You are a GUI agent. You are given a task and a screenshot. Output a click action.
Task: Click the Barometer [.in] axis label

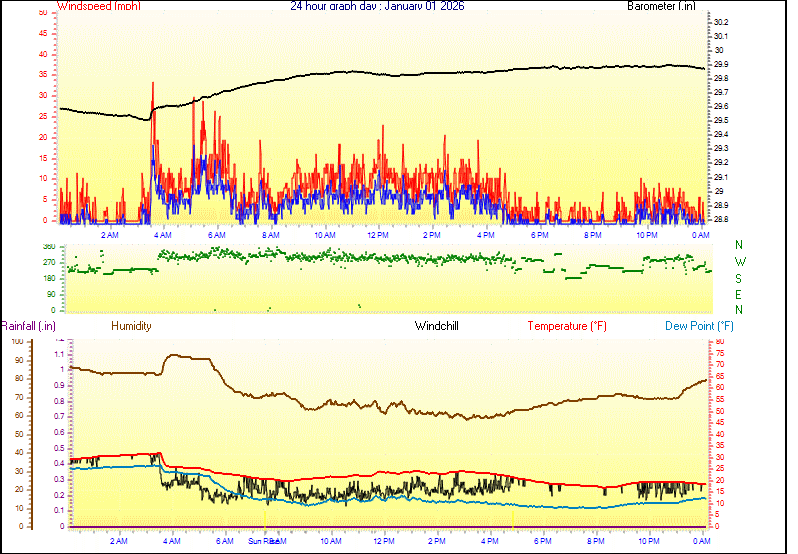(660, 6)
